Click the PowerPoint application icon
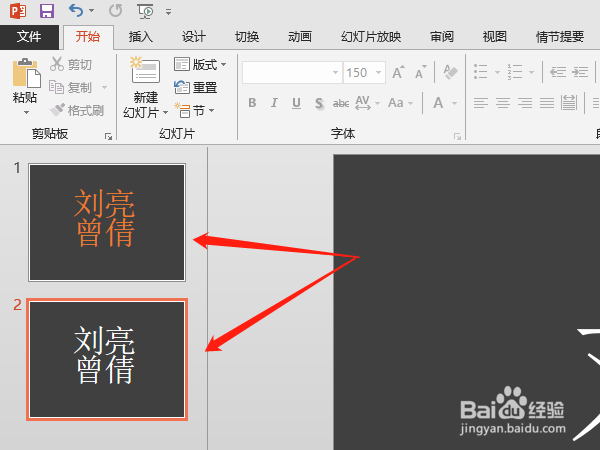The width and height of the screenshot is (600, 450). [x=18, y=11]
